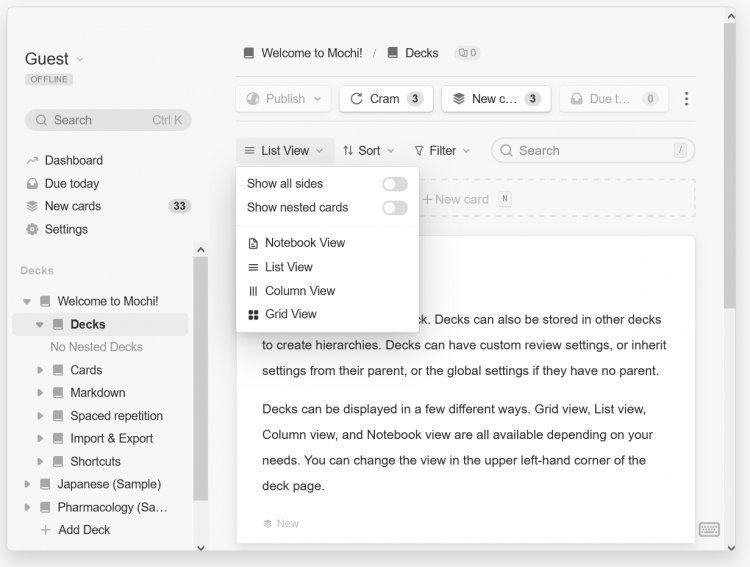Image resolution: width=750 pixels, height=567 pixels.
Task: Collapse the Welcome to Mochi! deck tree
Action: pos(27,301)
